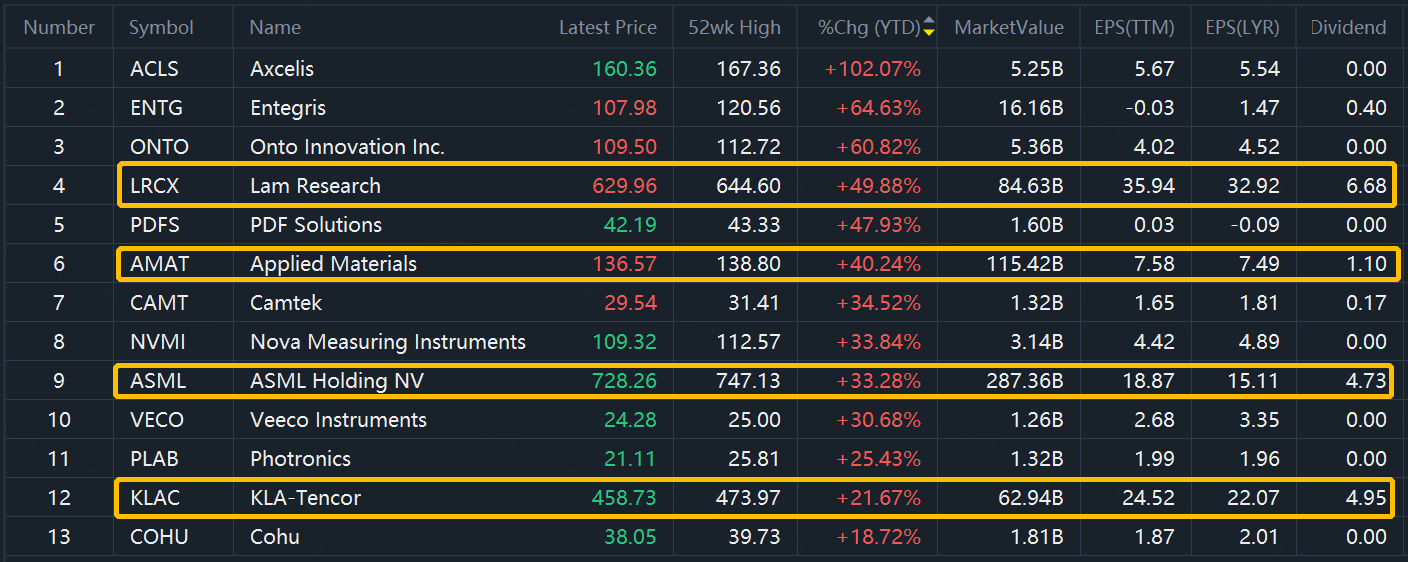
Task: Select the Onto Innovation Inc. row name
Action: 347,147
